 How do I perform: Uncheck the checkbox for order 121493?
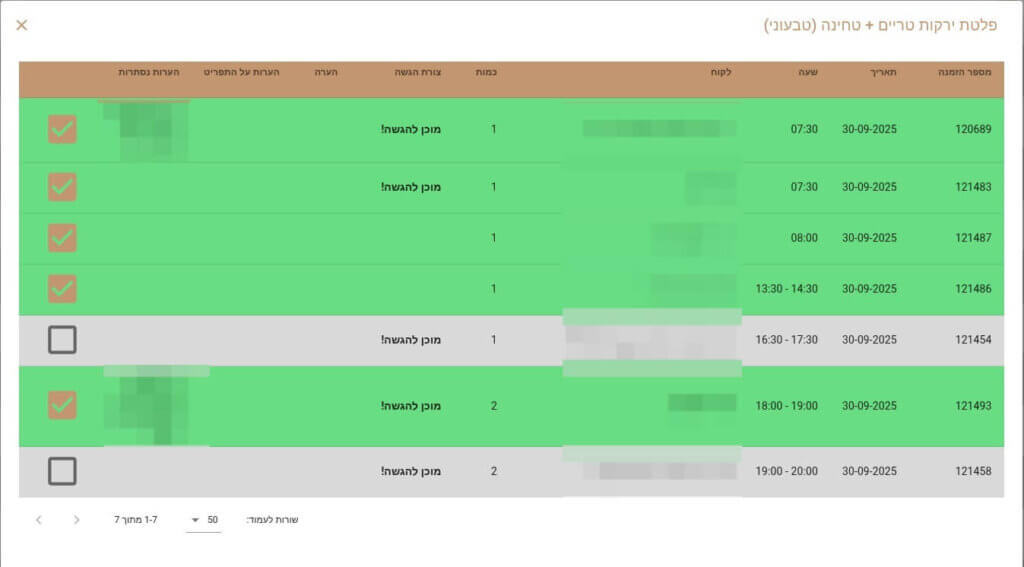point(62,405)
